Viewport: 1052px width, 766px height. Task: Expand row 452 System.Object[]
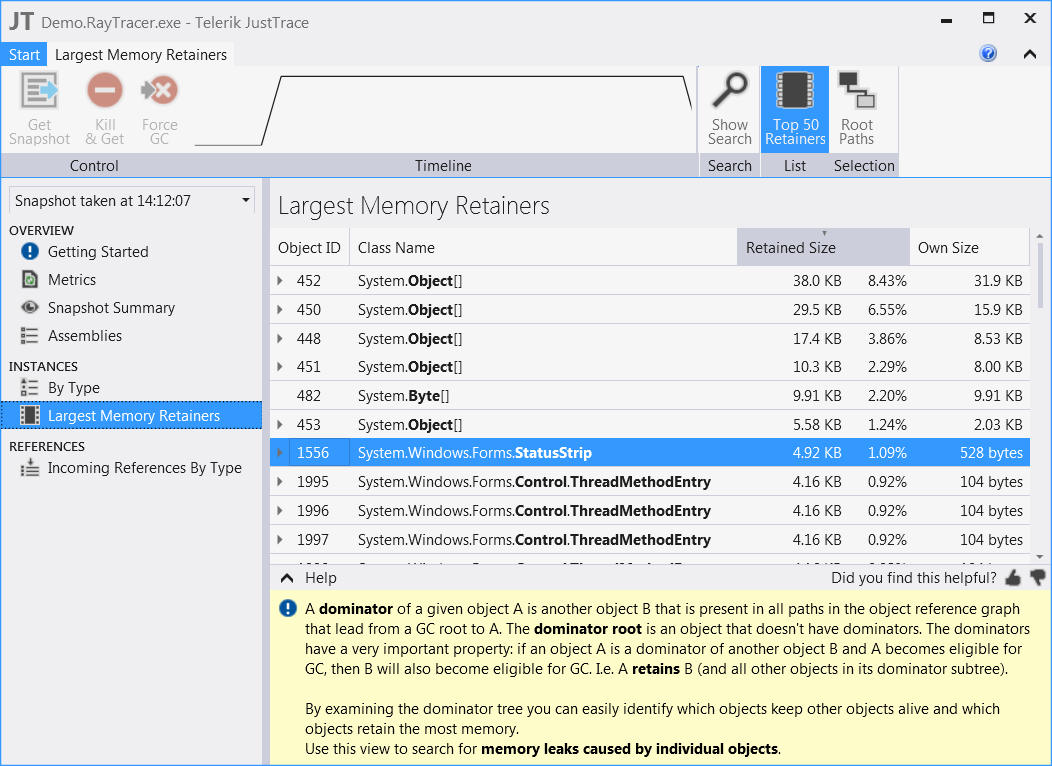pyautogui.click(x=280, y=280)
